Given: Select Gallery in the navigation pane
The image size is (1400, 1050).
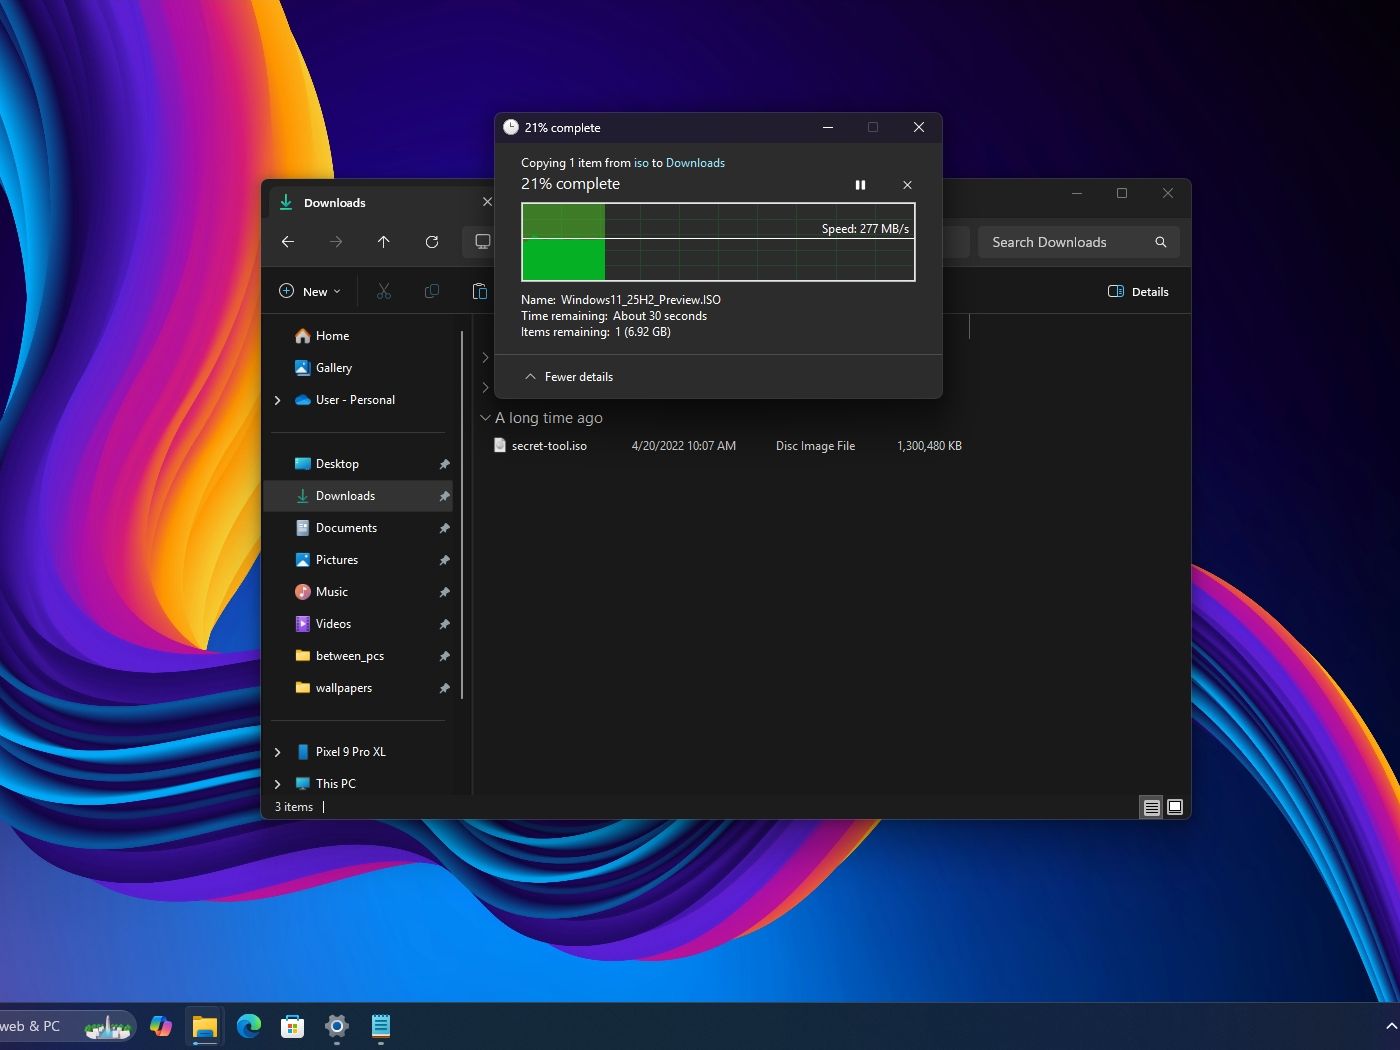Looking at the screenshot, I should [333, 368].
